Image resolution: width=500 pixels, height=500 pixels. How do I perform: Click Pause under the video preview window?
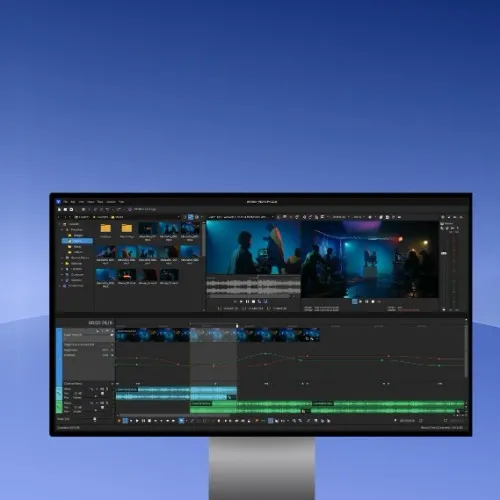coord(367,302)
